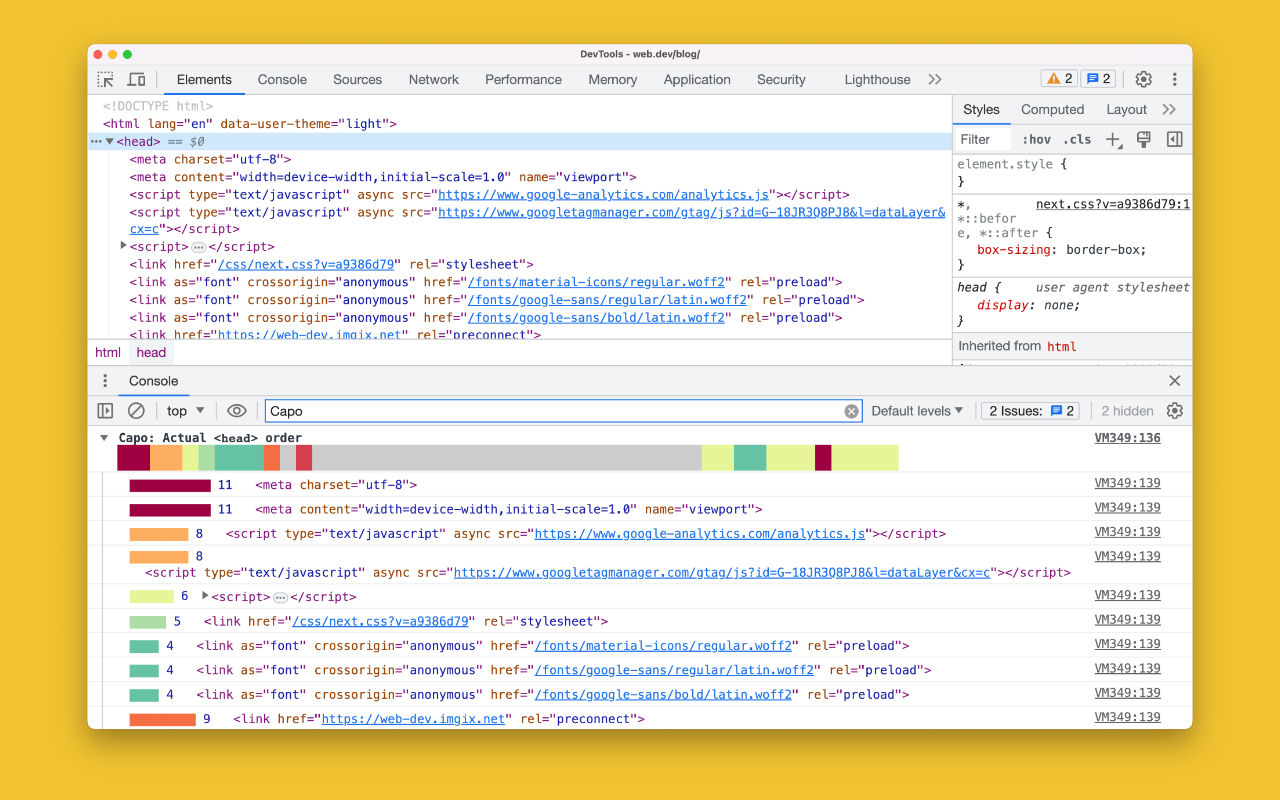Open DevTools settings gear icon
This screenshot has width=1280, height=800.
[1143, 79]
